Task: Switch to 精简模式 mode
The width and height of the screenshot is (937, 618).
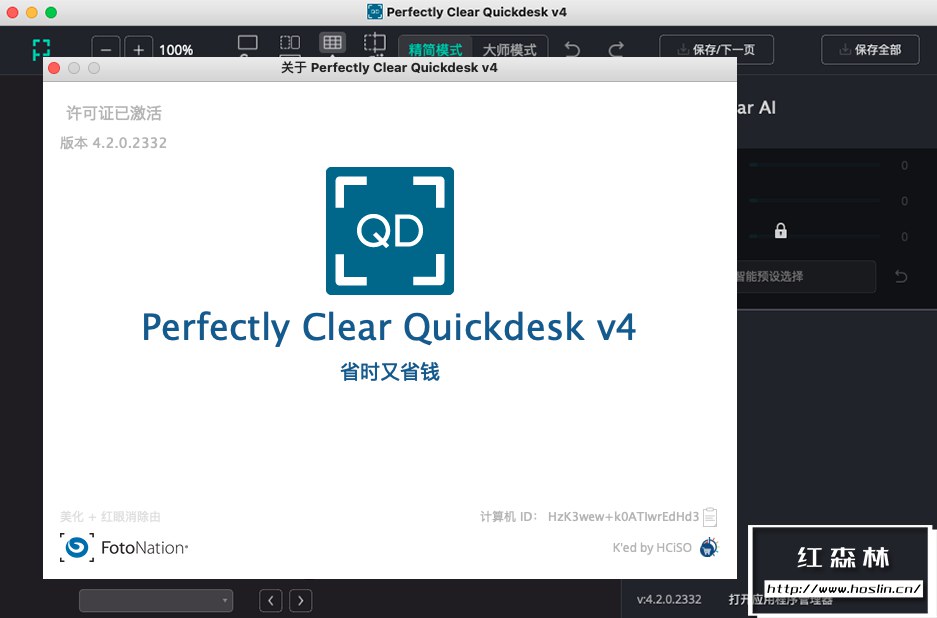Action: coord(435,49)
